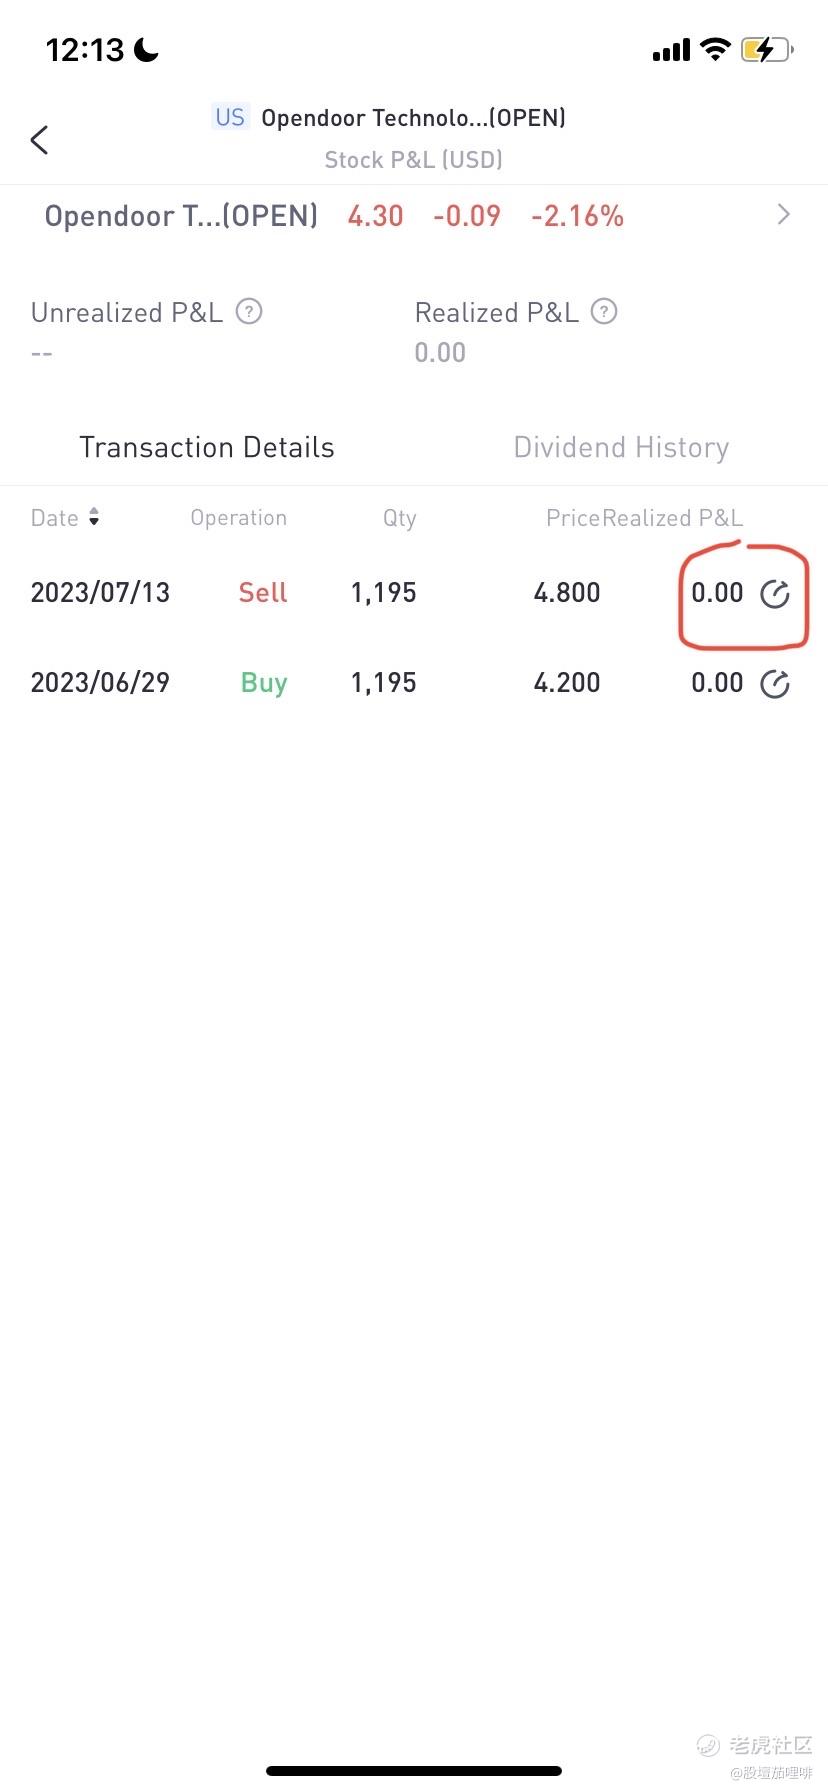Tap the battery charging status icon
Image resolution: width=828 pixels, height=1792 pixels.
coord(766,49)
